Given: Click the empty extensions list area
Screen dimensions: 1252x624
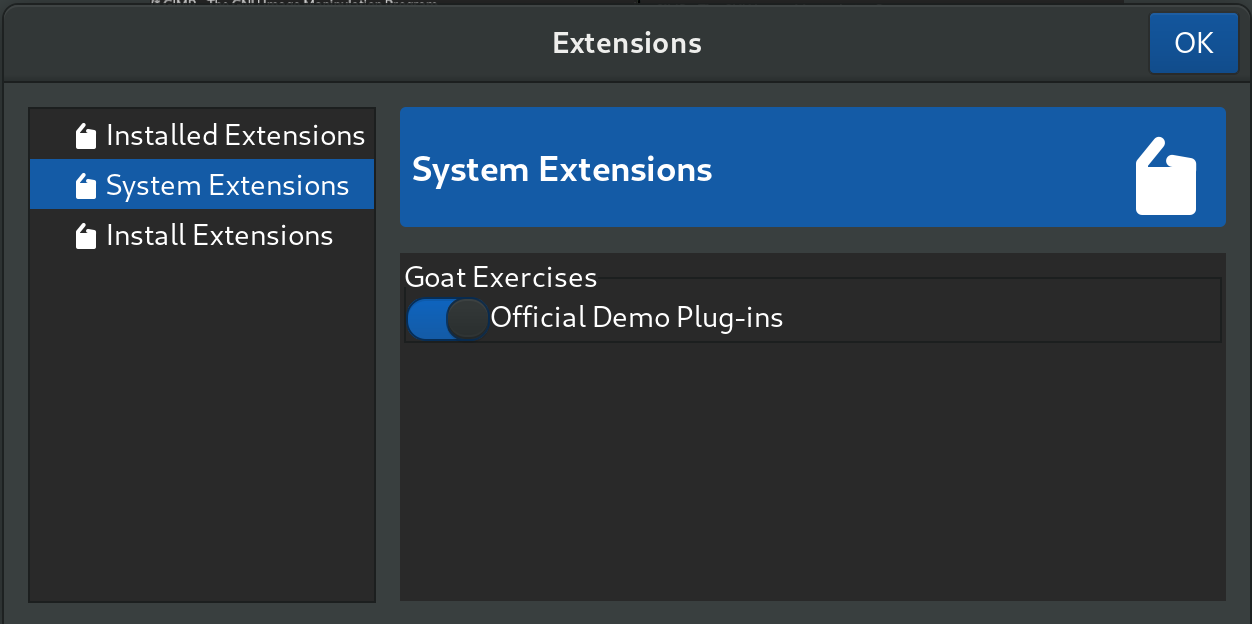Looking at the screenshot, I should 812,470.
